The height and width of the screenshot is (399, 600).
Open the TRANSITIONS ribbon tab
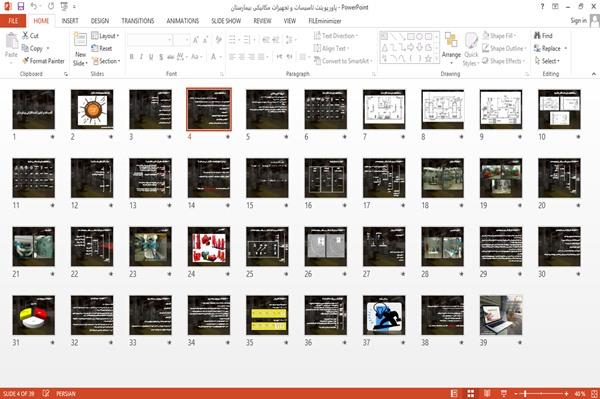[x=138, y=21]
